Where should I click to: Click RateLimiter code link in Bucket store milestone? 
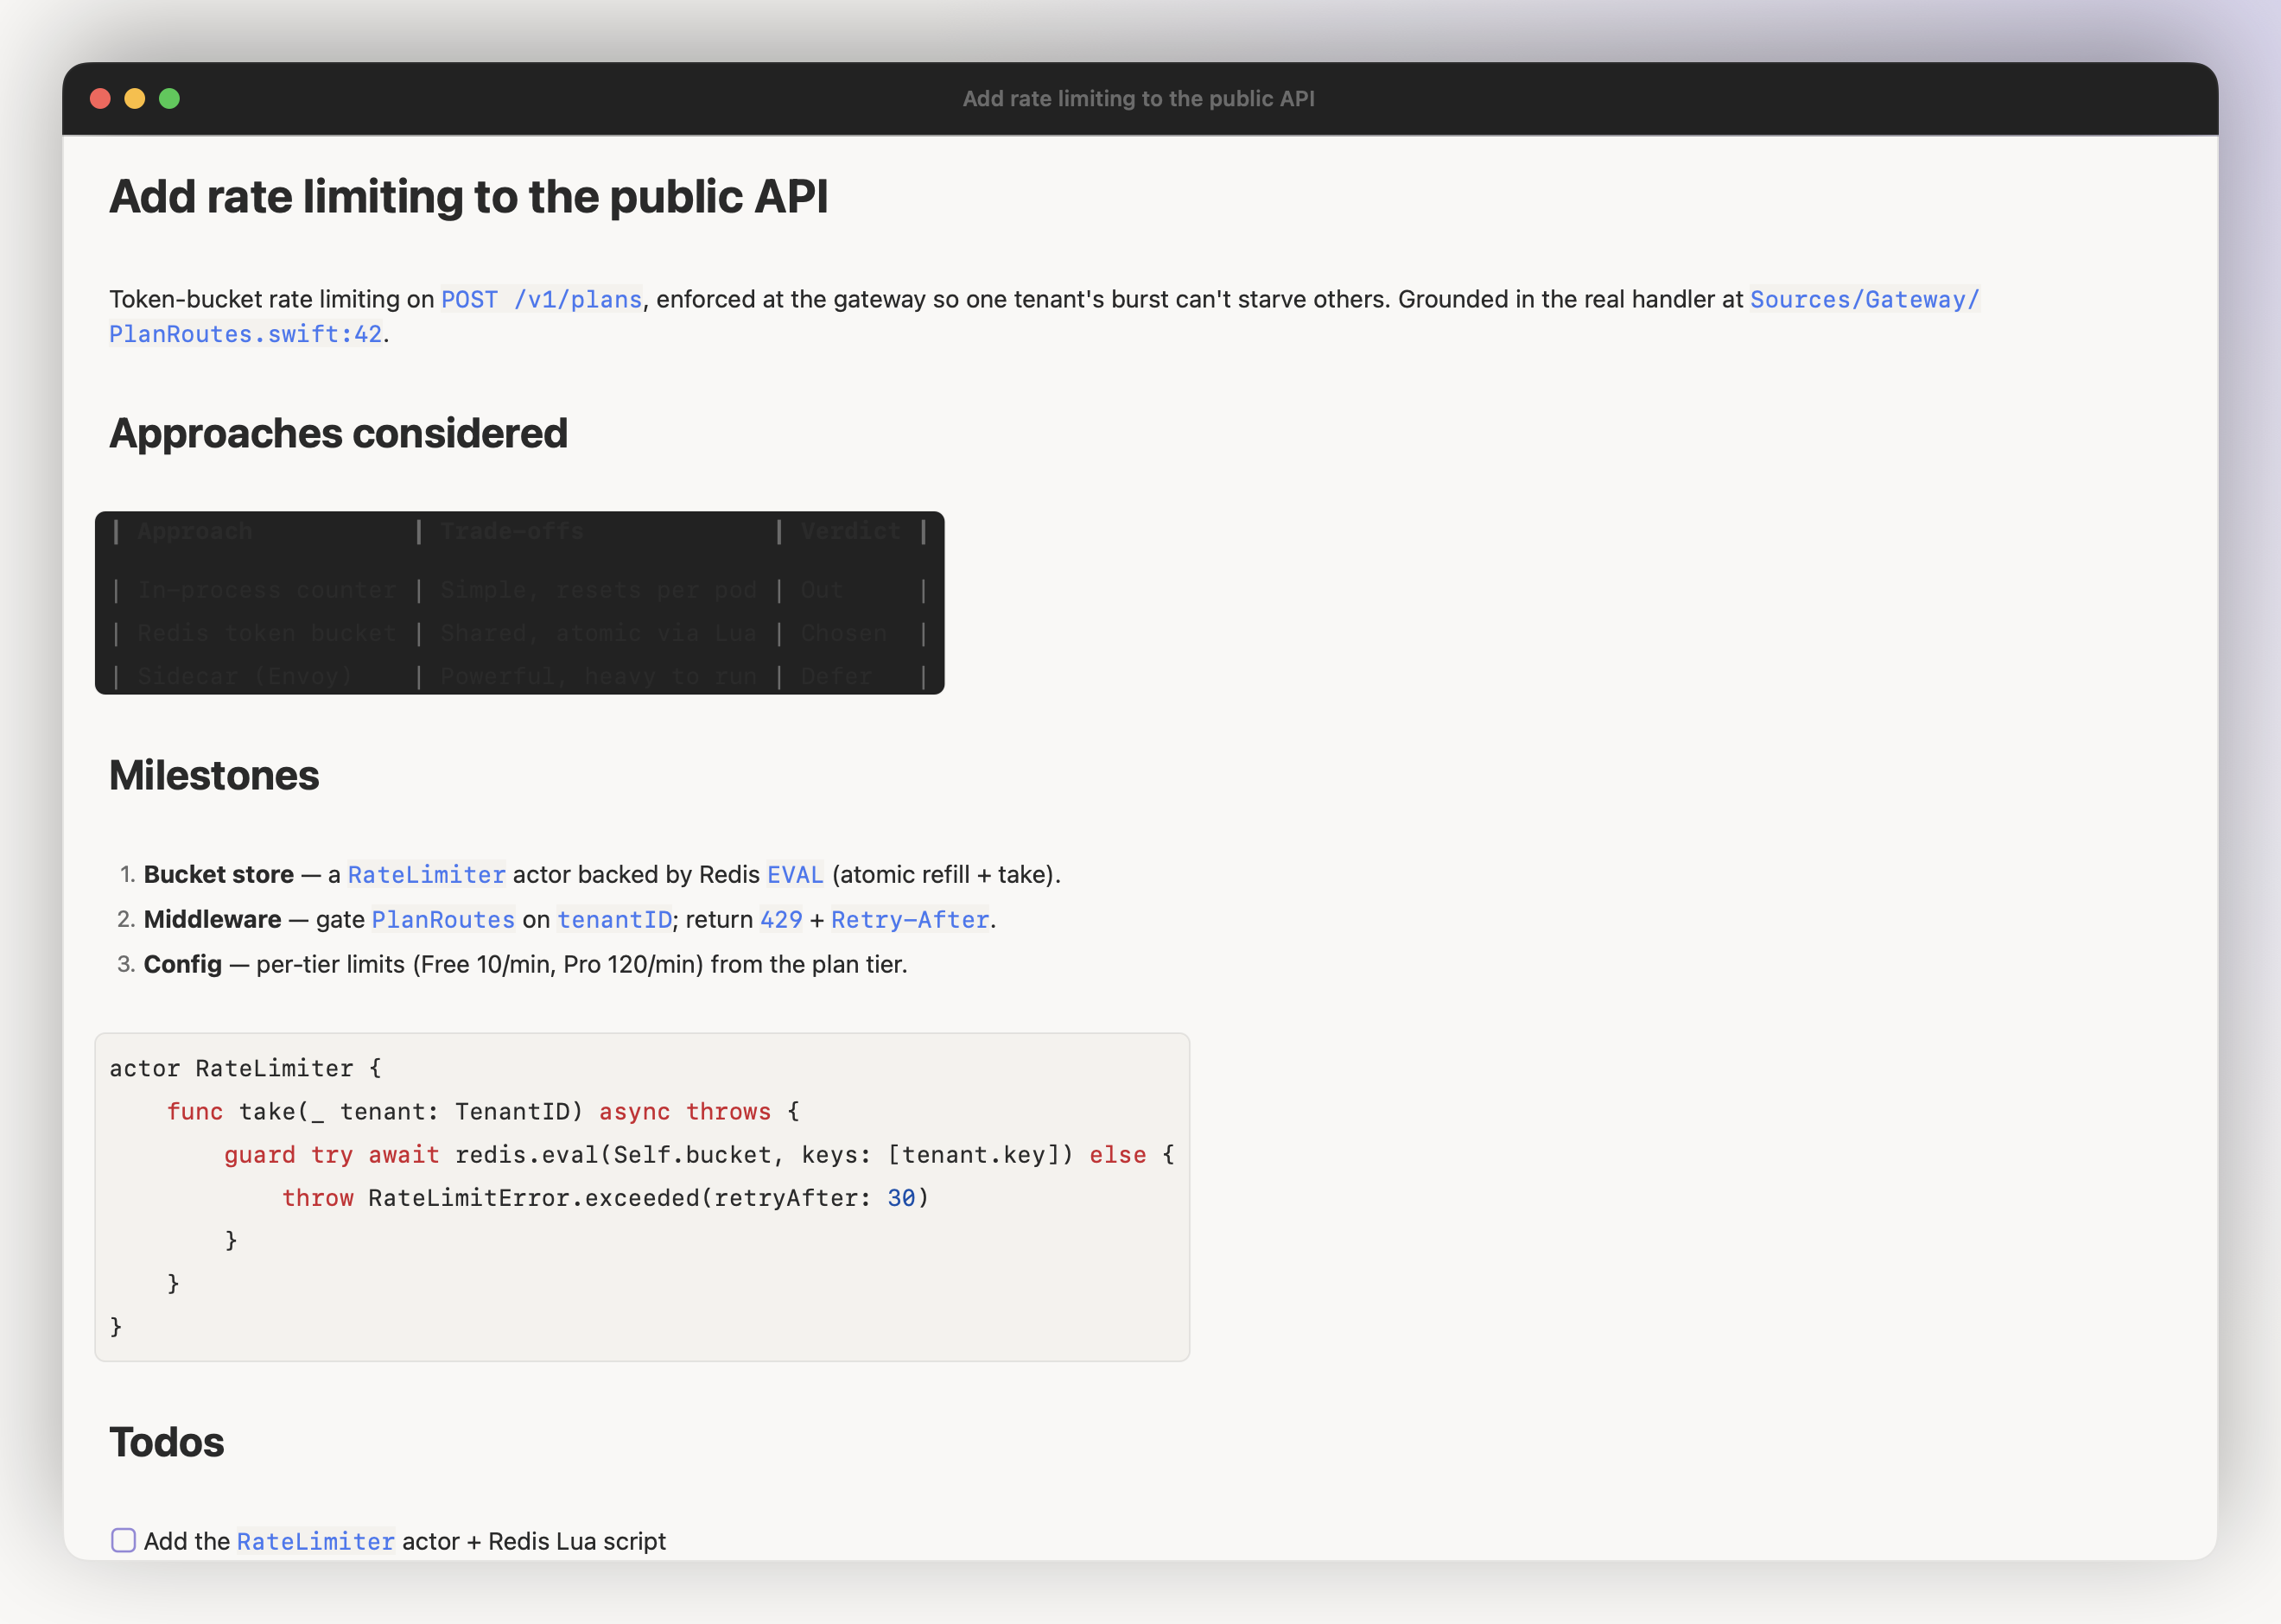pos(426,875)
